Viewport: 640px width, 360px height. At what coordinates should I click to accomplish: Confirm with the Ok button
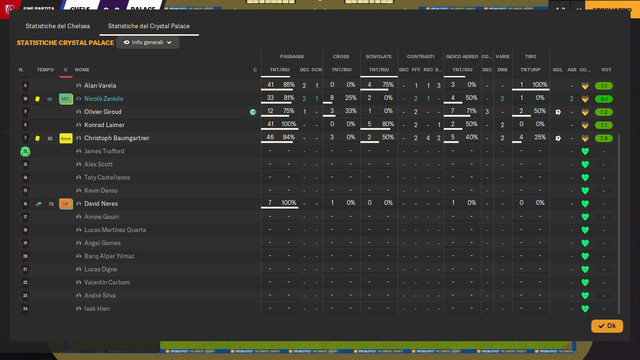point(607,326)
